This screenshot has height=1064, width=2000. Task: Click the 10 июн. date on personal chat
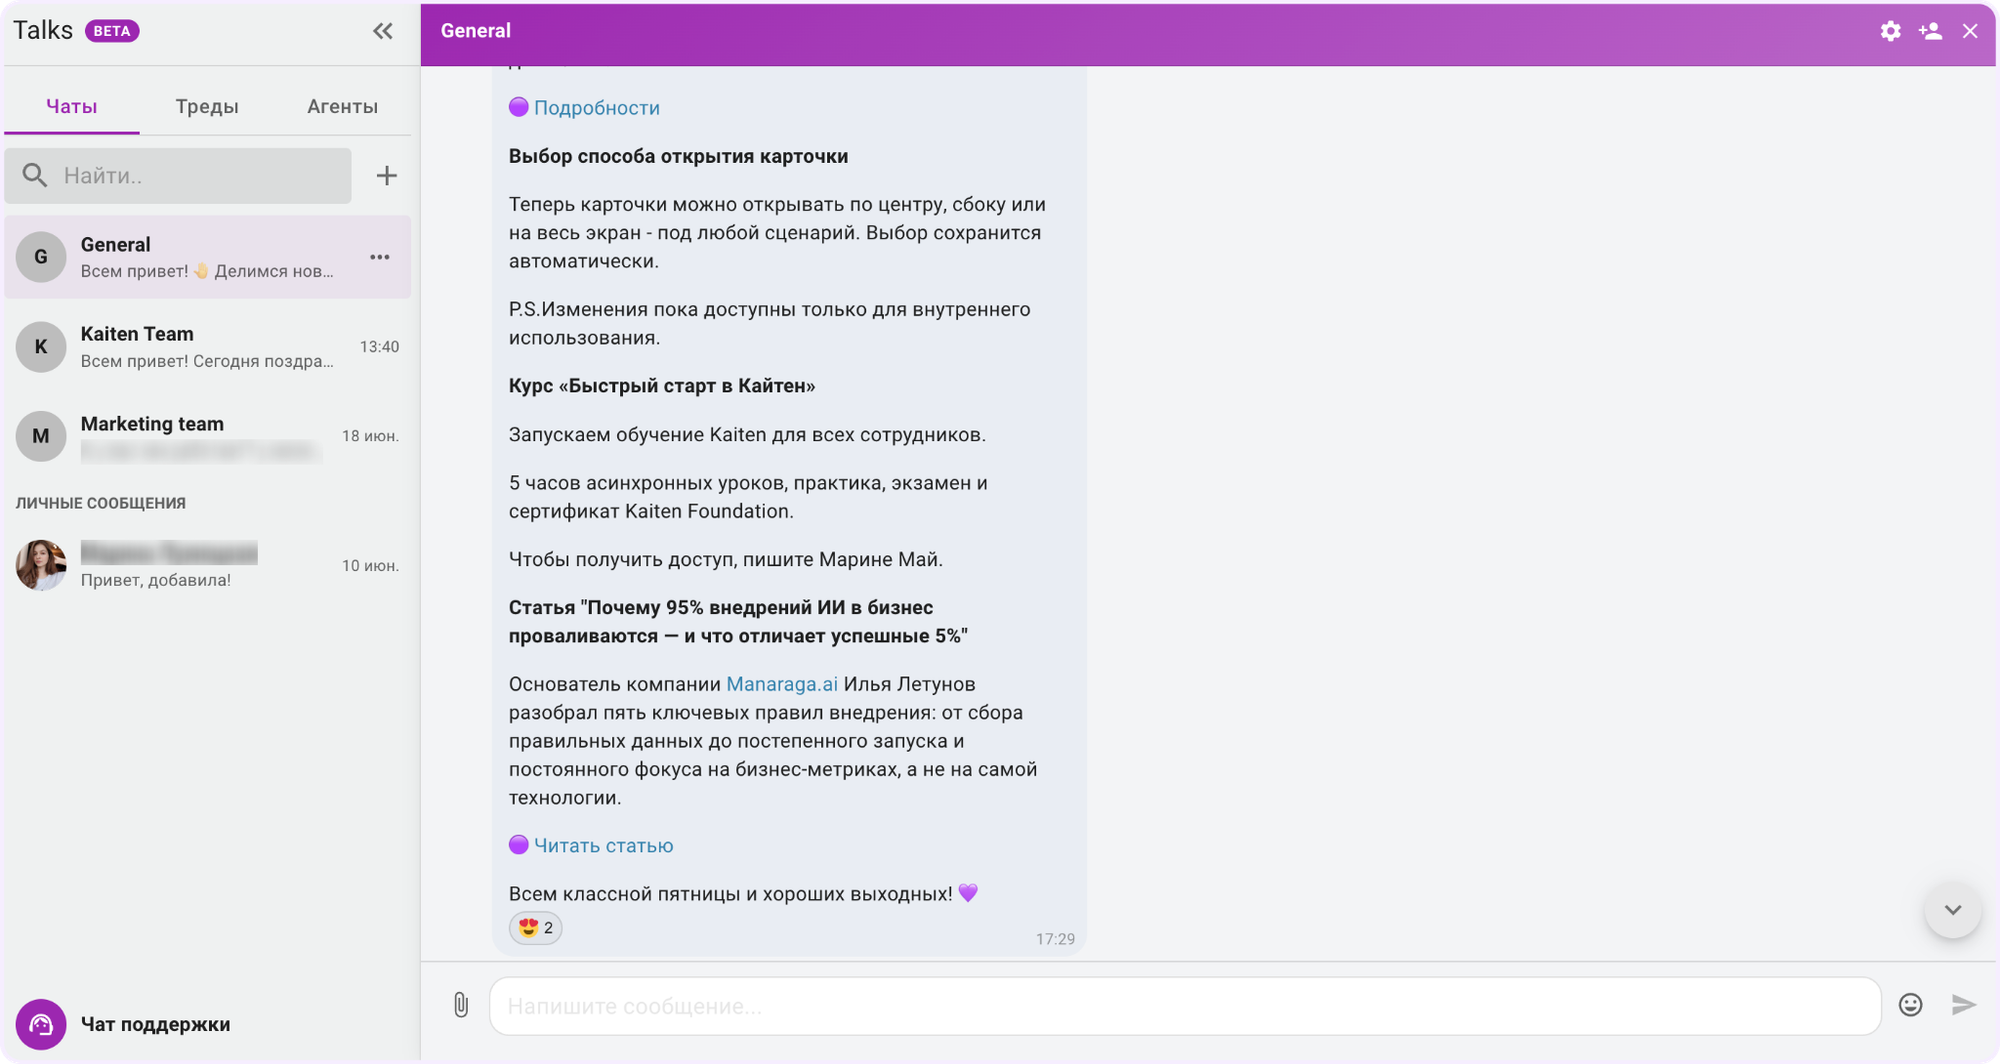pos(370,566)
